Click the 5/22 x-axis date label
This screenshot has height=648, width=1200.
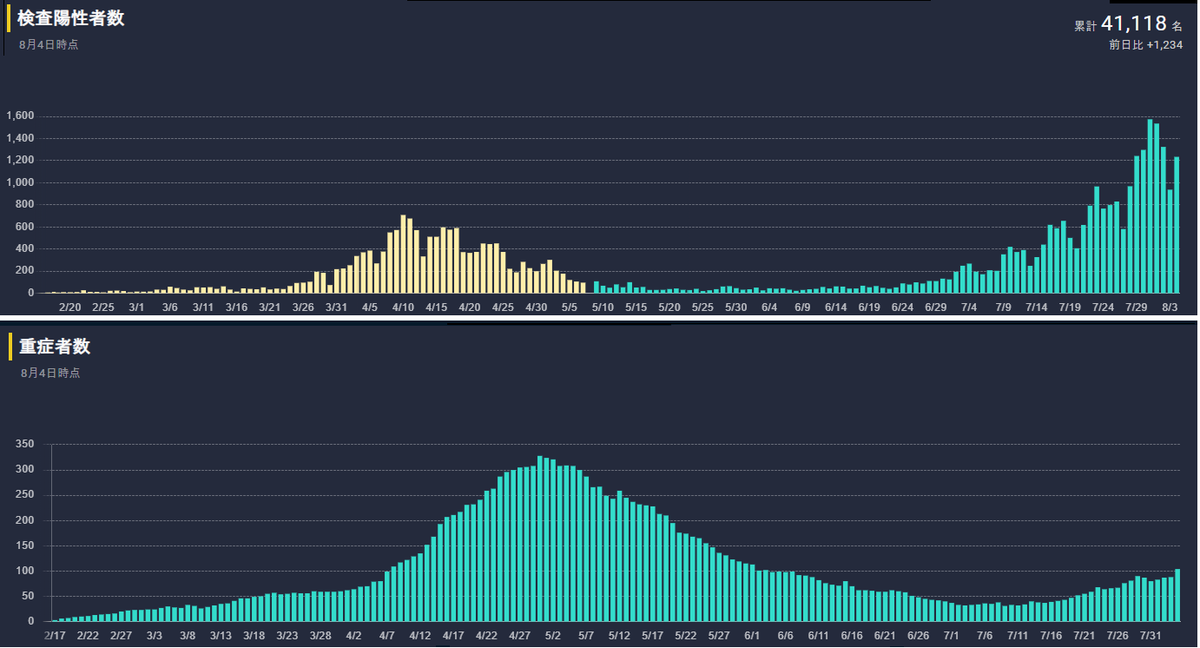coord(686,635)
